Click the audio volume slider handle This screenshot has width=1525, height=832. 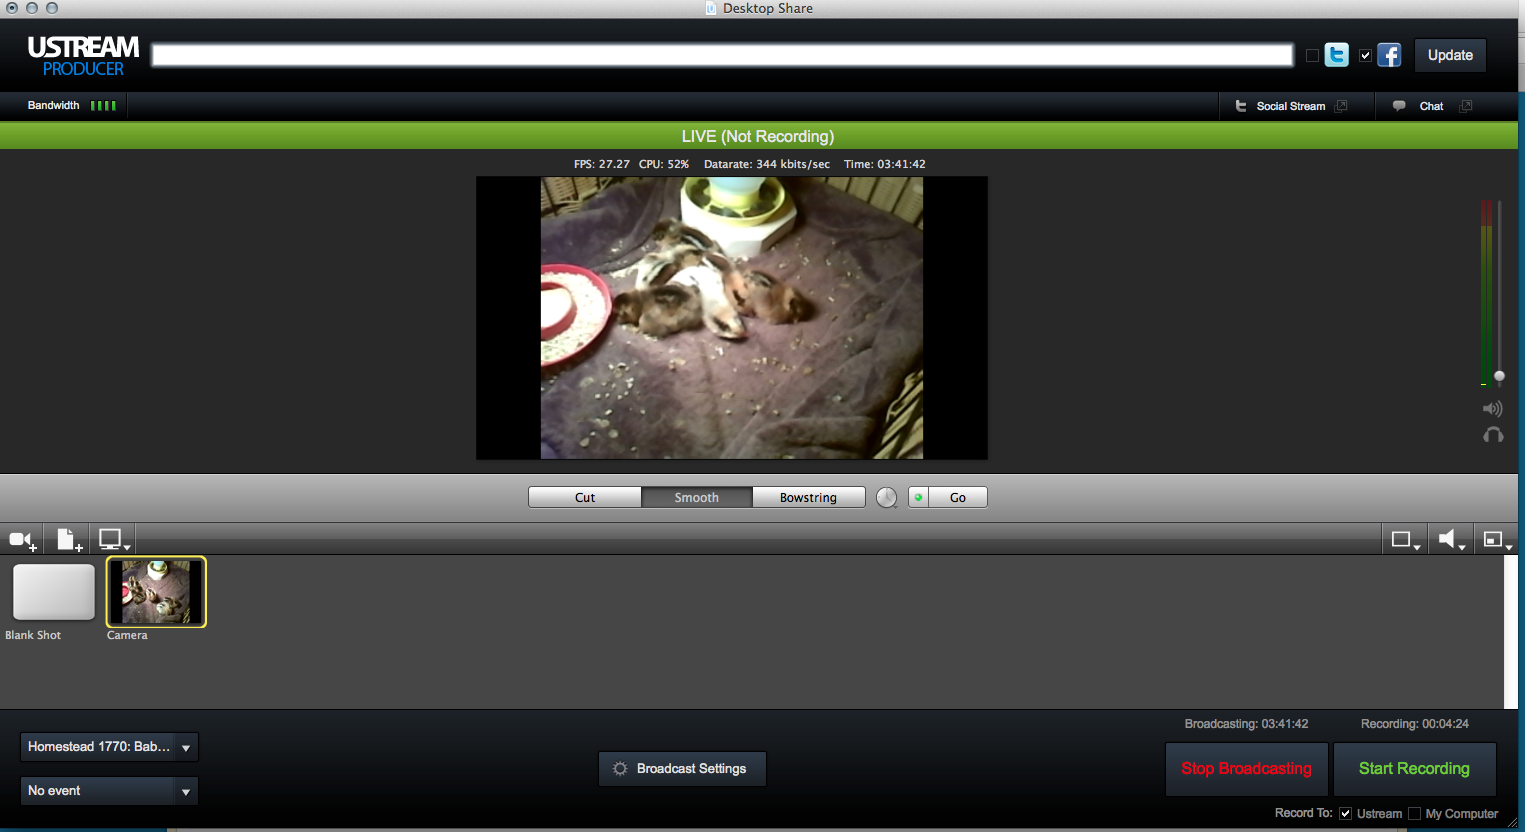[x=1499, y=376]
